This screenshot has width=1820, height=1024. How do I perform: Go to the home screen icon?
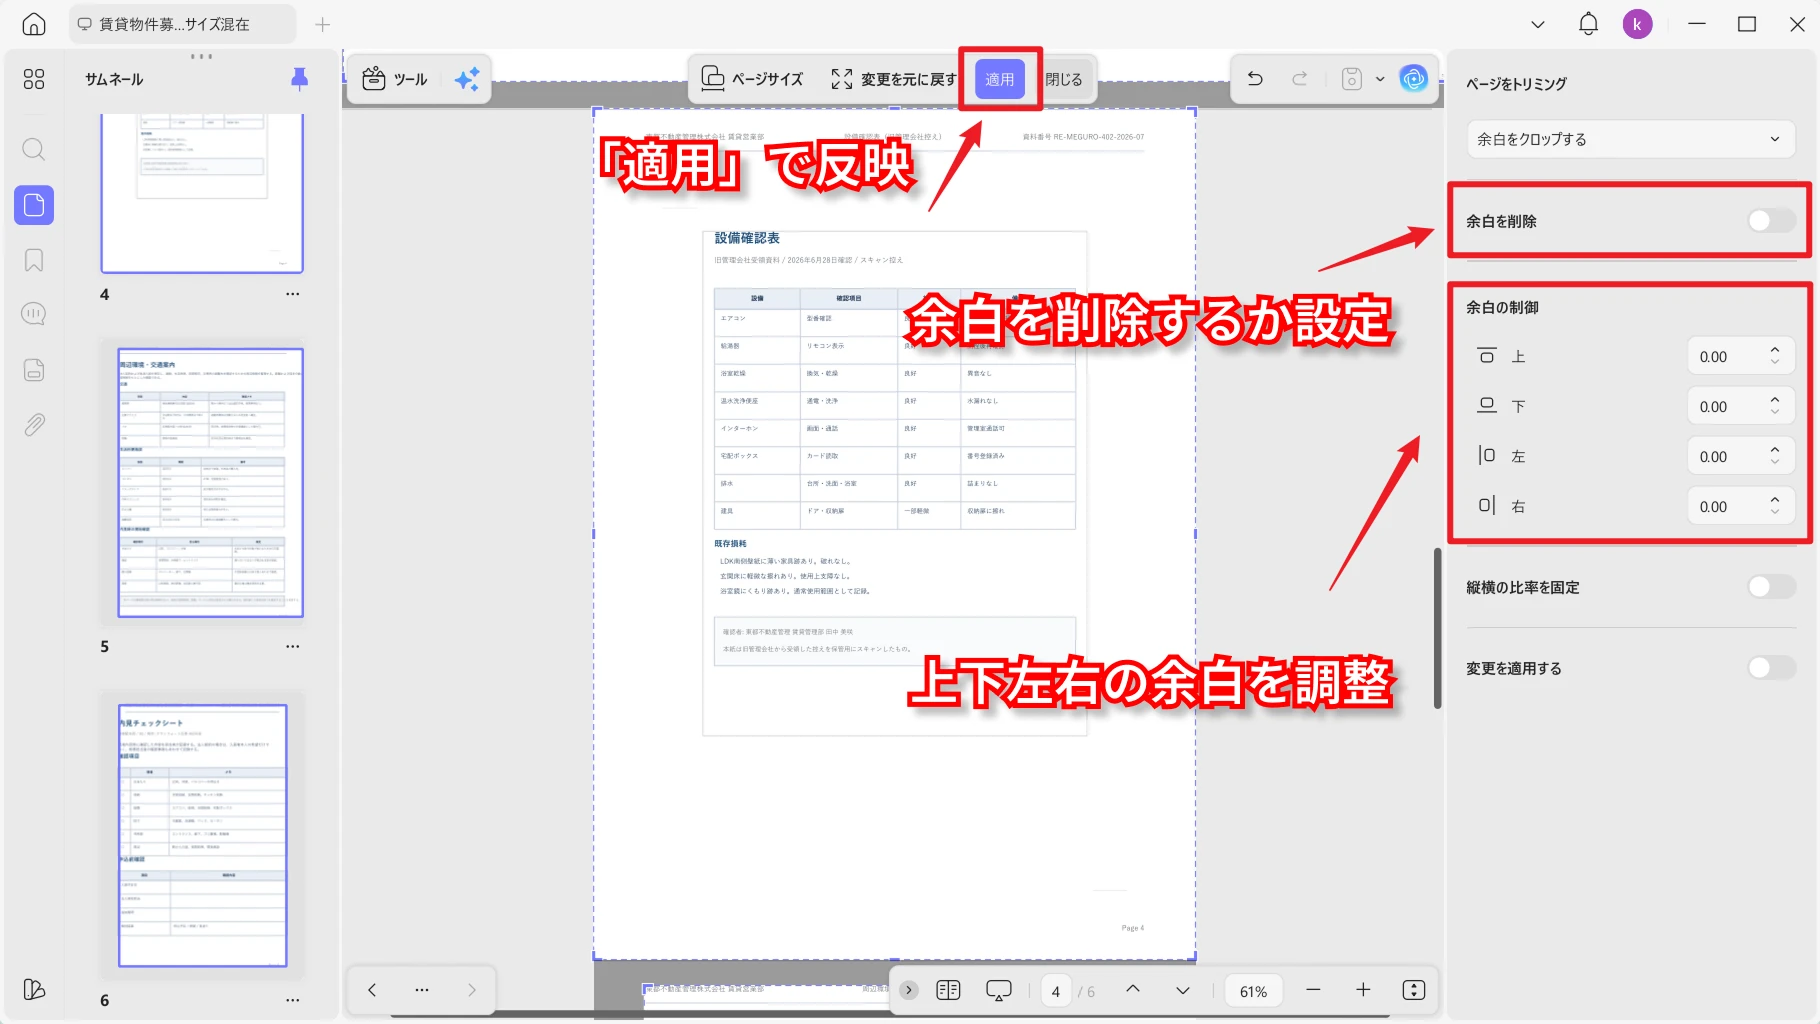[x=34, y=24]
